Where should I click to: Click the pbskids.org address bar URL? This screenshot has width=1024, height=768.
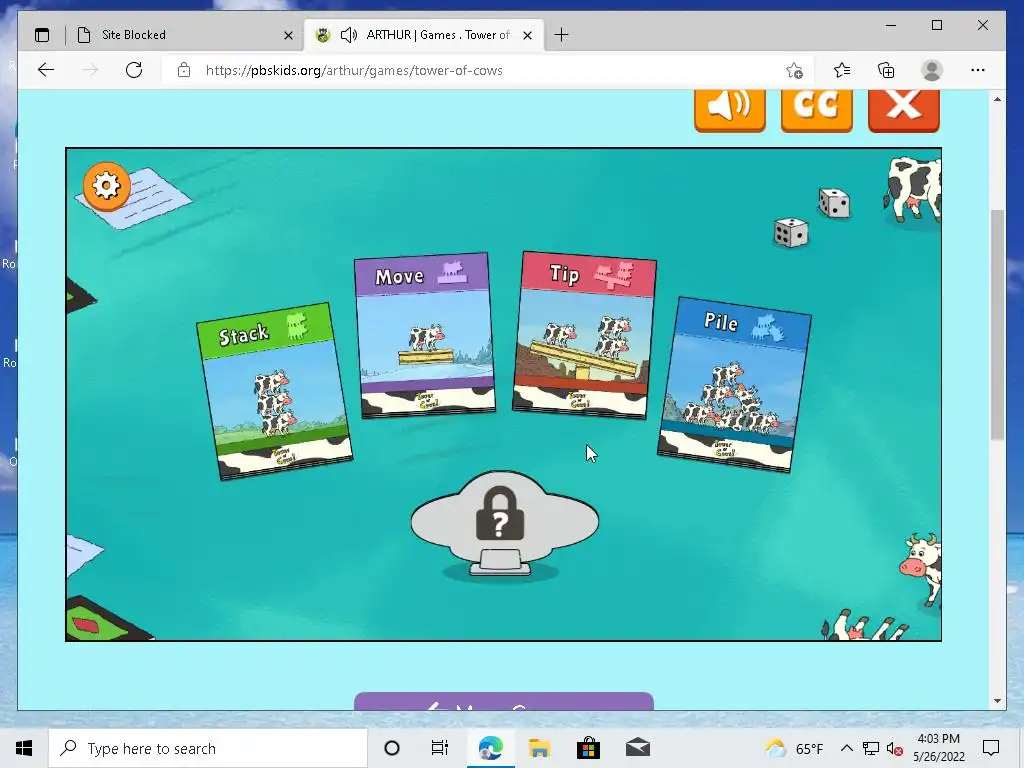coord(354,70)
